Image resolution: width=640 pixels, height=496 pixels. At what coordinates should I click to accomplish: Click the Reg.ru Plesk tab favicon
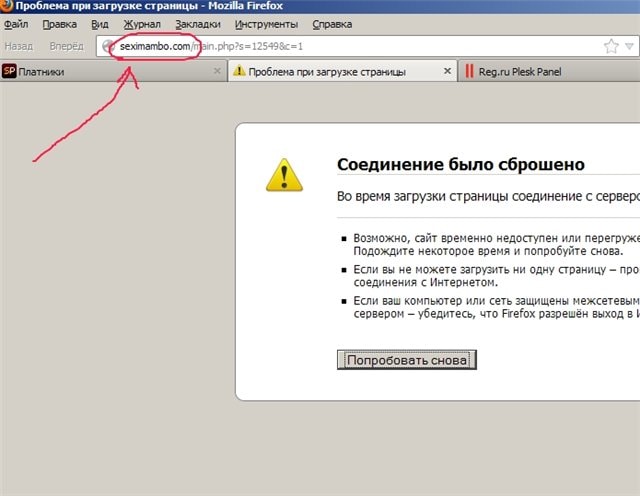click(x=469, y=71)
